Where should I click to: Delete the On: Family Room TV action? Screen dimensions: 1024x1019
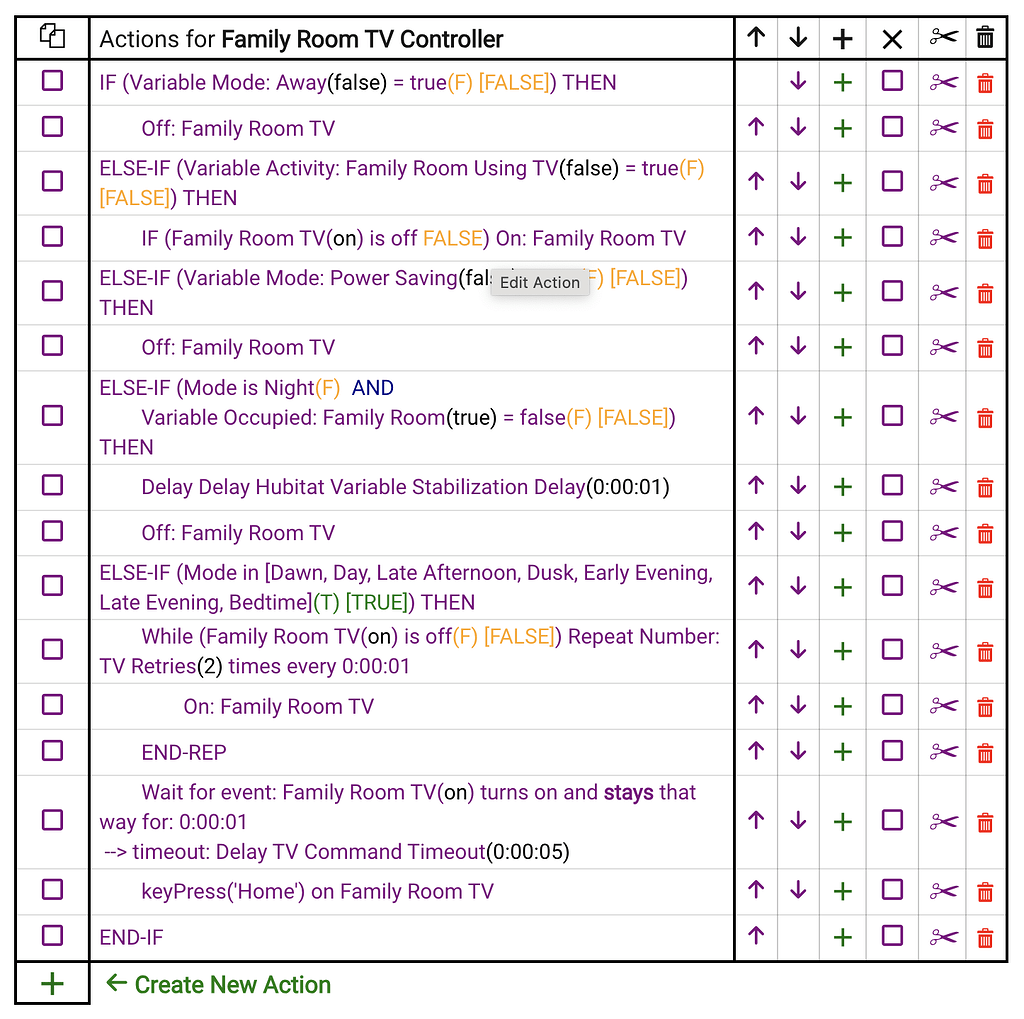pyautogui.click(x=985, y=707)
